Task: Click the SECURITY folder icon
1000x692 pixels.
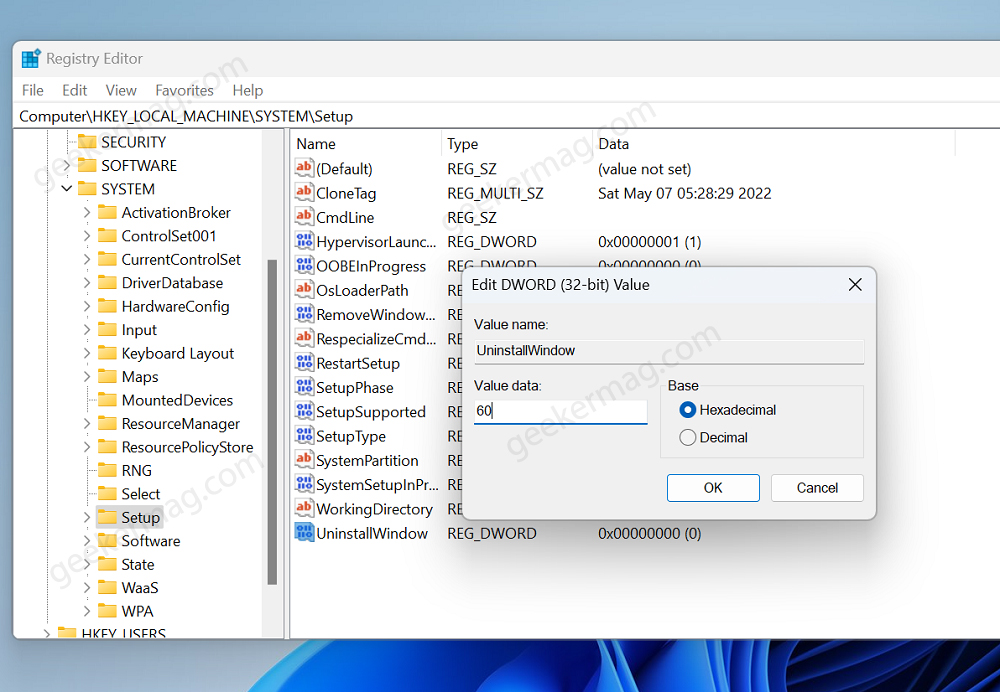Action: coord(87,142)
